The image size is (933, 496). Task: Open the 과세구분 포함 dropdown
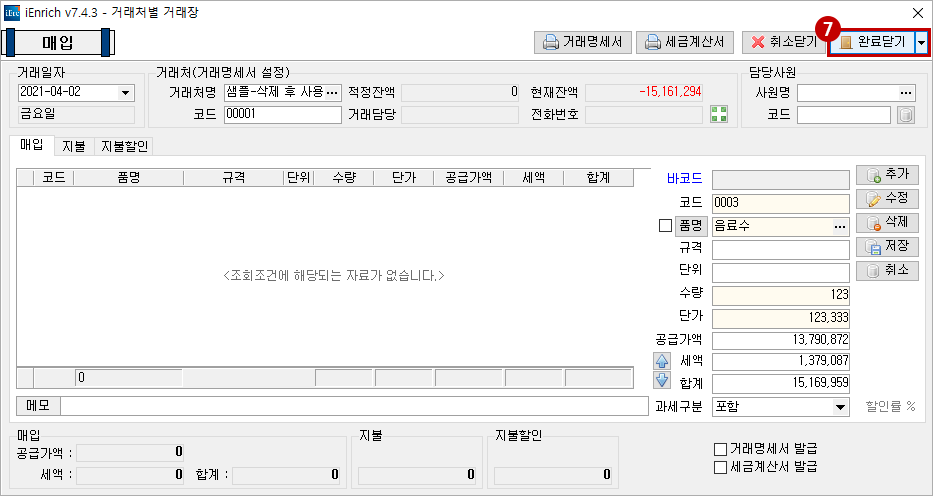point(840,407)
